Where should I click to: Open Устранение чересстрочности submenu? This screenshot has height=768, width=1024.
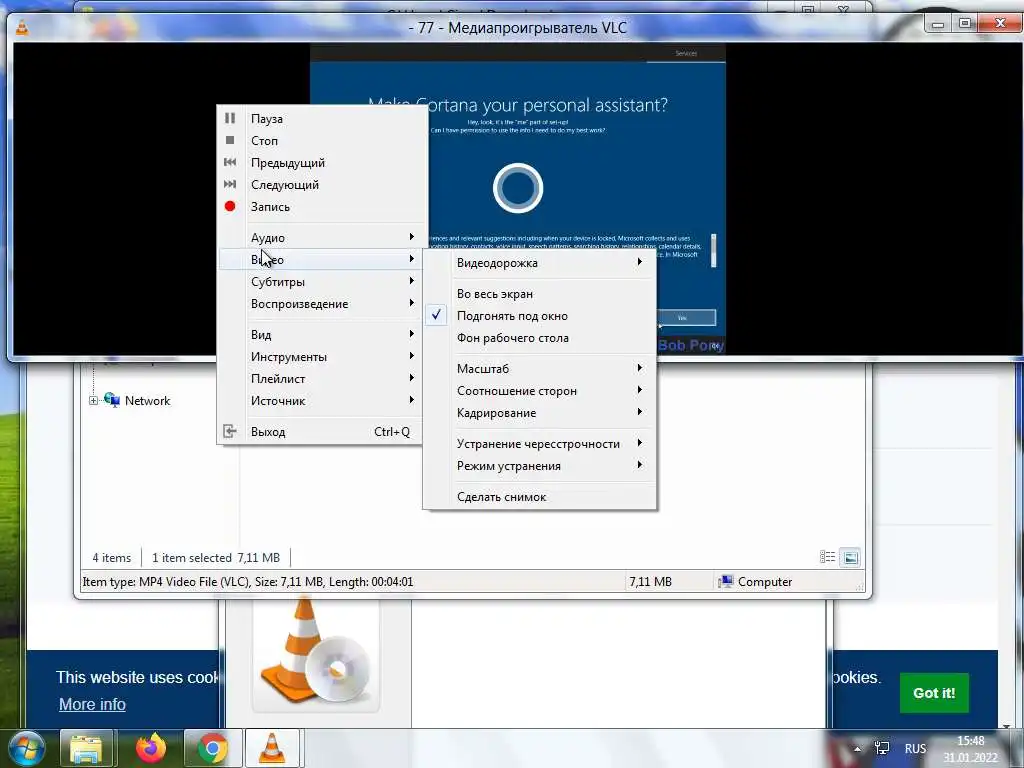540,443
